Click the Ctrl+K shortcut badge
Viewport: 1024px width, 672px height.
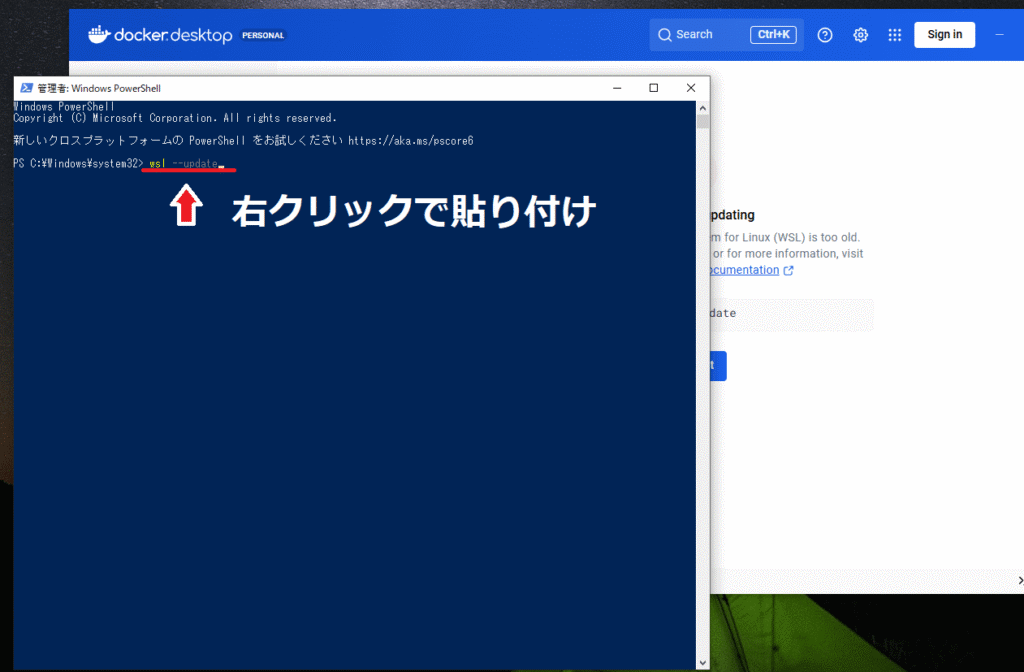pos(773,35)
